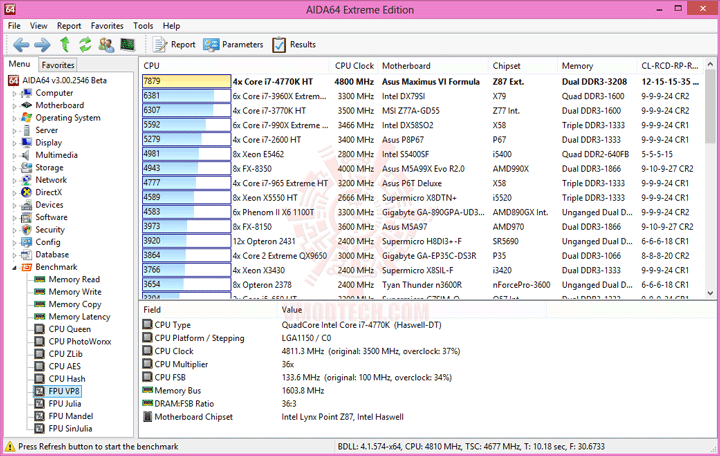This screenshot has height=456, width=720.
Task: Expand the Operating System node
Action: 14,118
